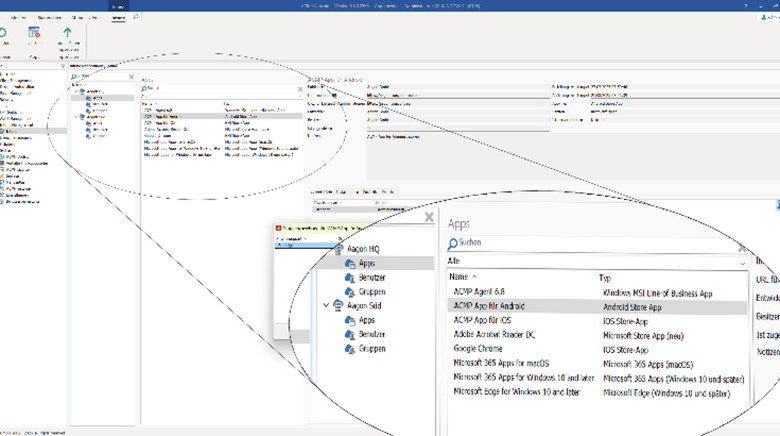Screen dimensions: 780x436
Task: Click the Aagon Süd server icon in magnified tree
Action: click(338, 305)
